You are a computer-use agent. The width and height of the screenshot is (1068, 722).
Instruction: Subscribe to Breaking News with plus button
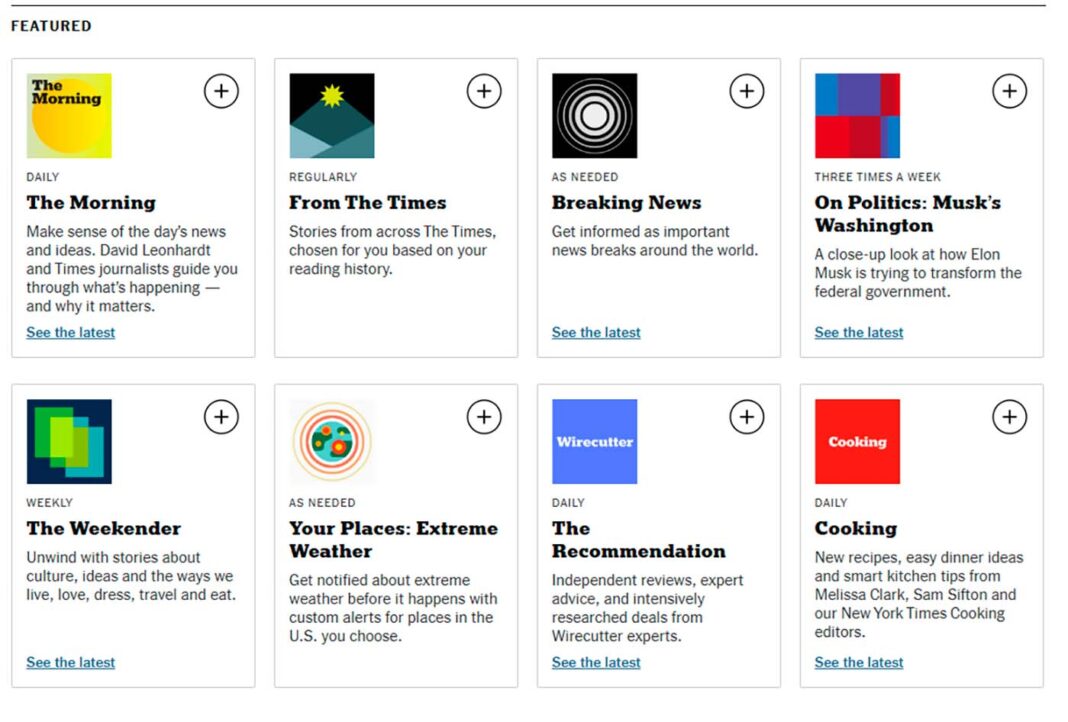tap(746, 91)
